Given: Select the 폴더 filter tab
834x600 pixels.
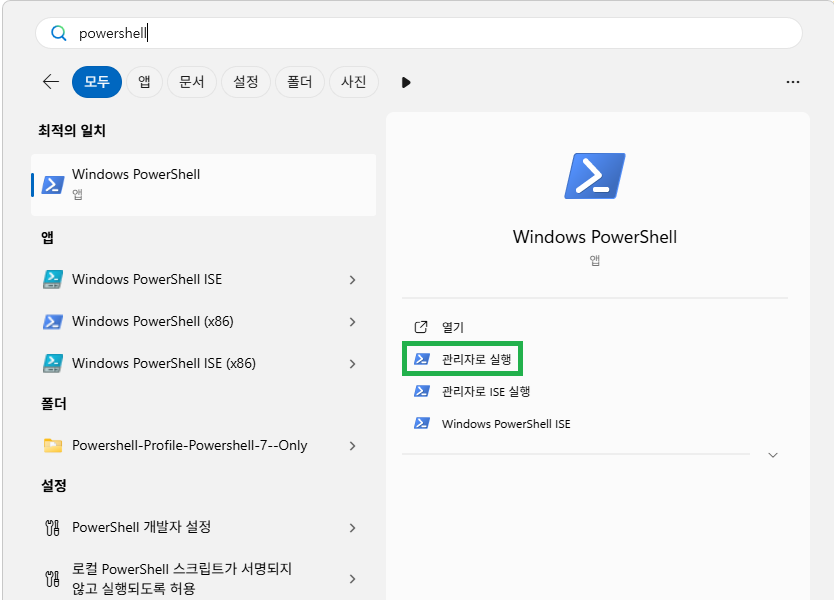Looking at the screenshot, I should click(x=299, y=82).
